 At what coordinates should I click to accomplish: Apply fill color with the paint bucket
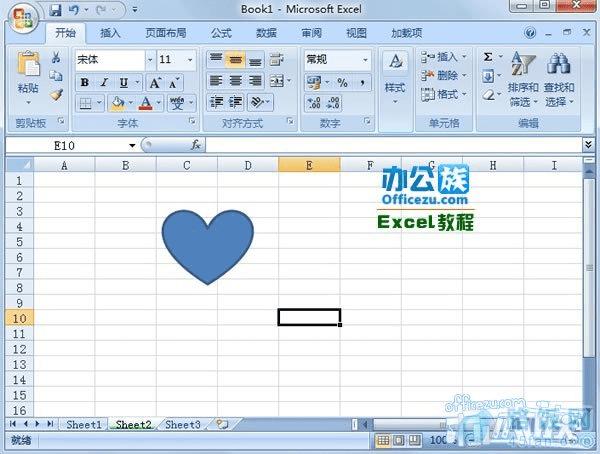[117, 103]
